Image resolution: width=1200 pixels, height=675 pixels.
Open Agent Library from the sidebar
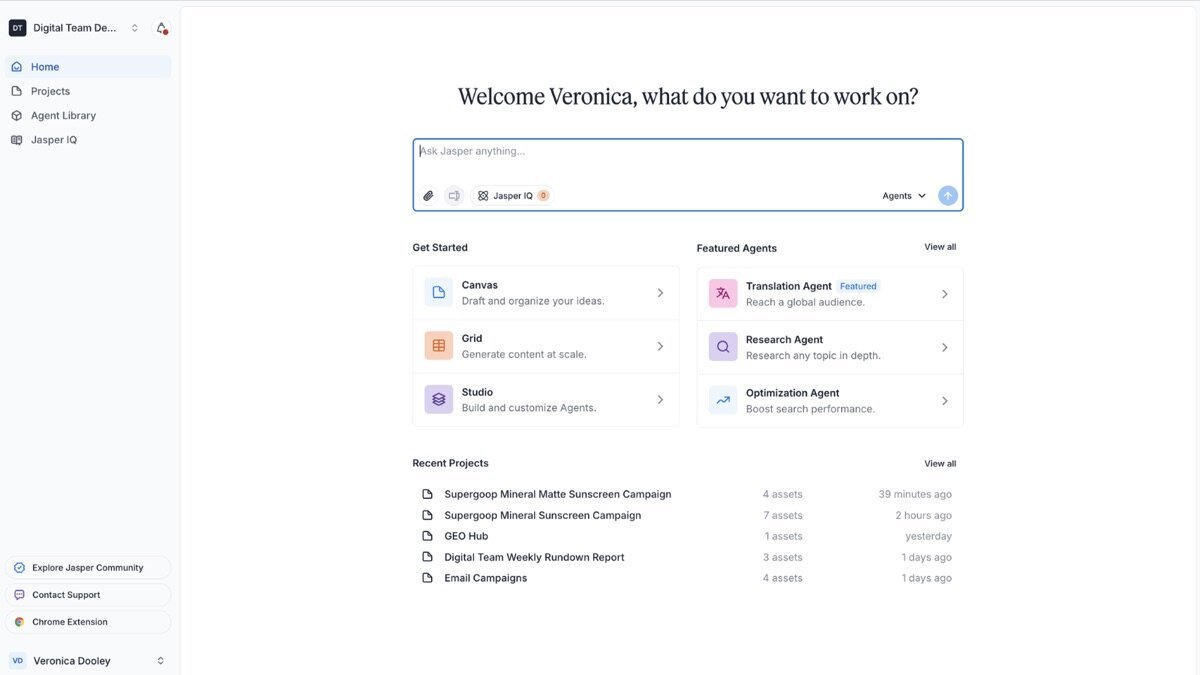[88, 115]
